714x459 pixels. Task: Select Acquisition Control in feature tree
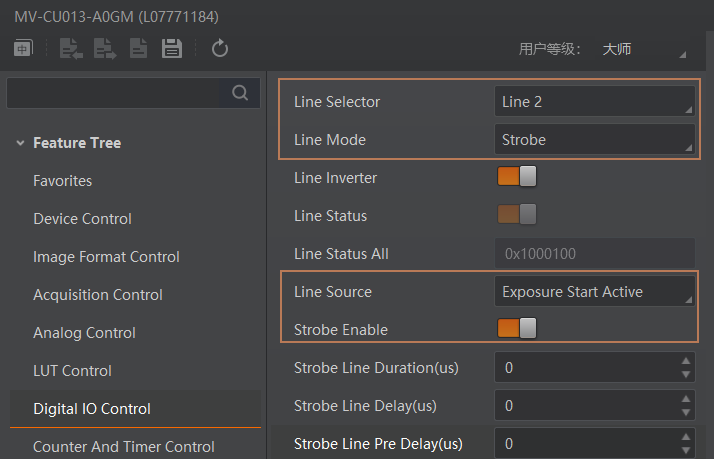click(98, 295)
